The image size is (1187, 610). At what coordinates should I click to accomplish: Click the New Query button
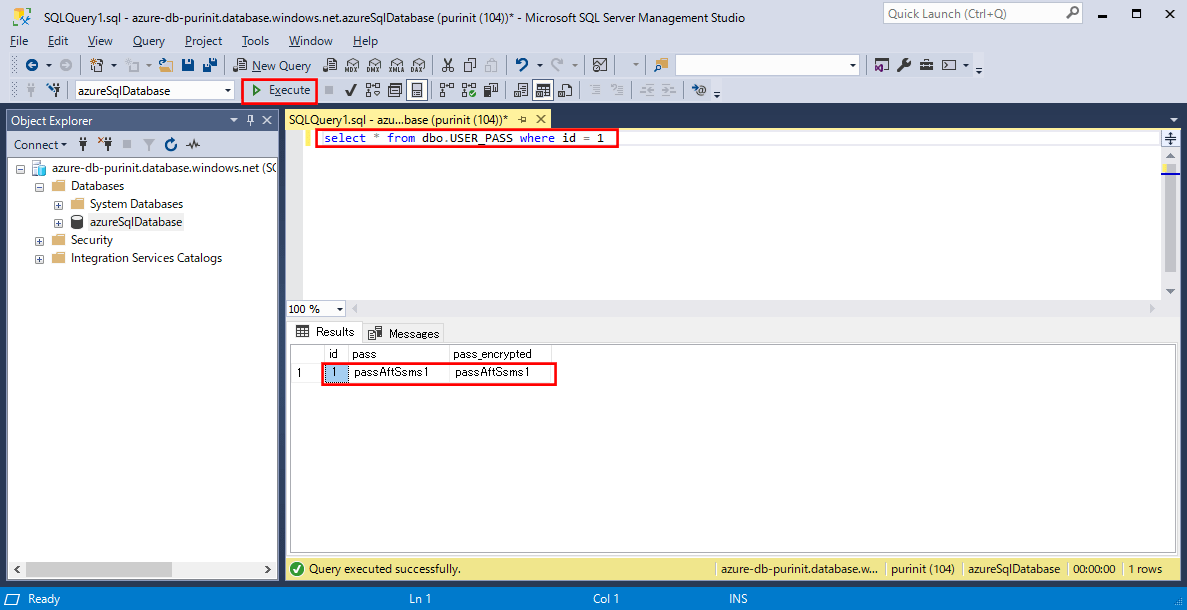pyautogui.click(x=272, y=65)
